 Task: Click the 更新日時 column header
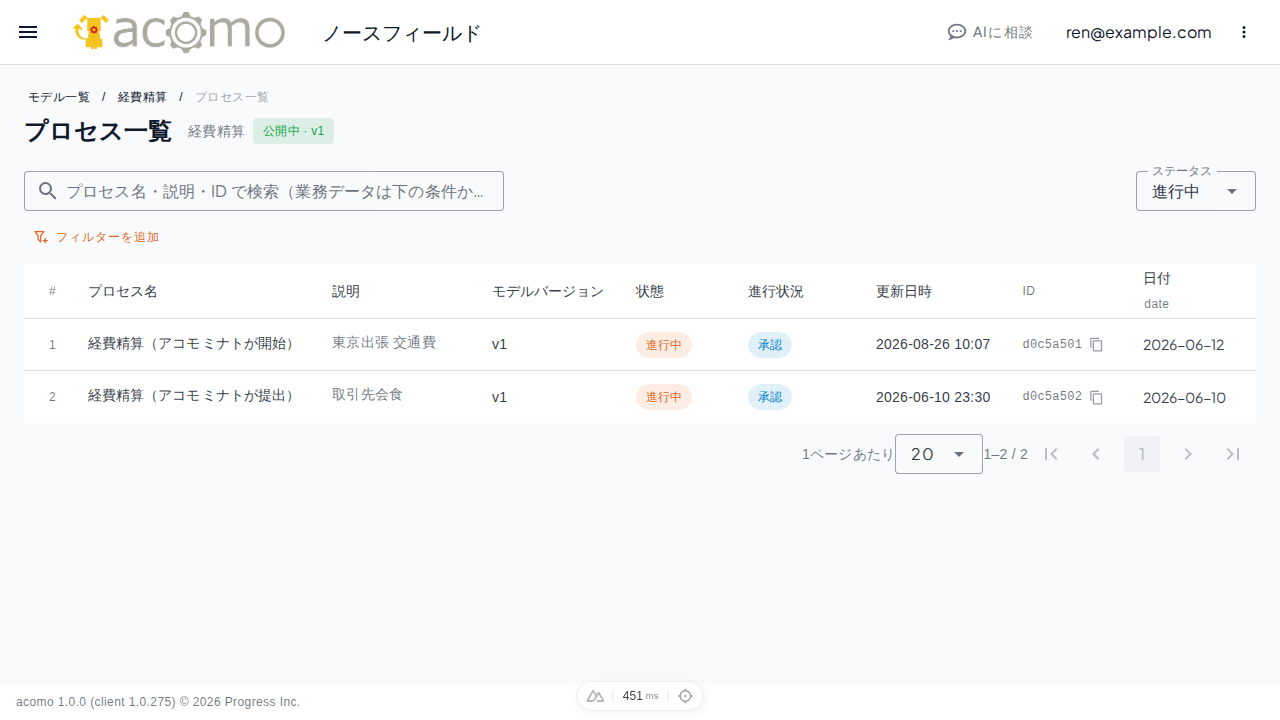tap(904, 291)
